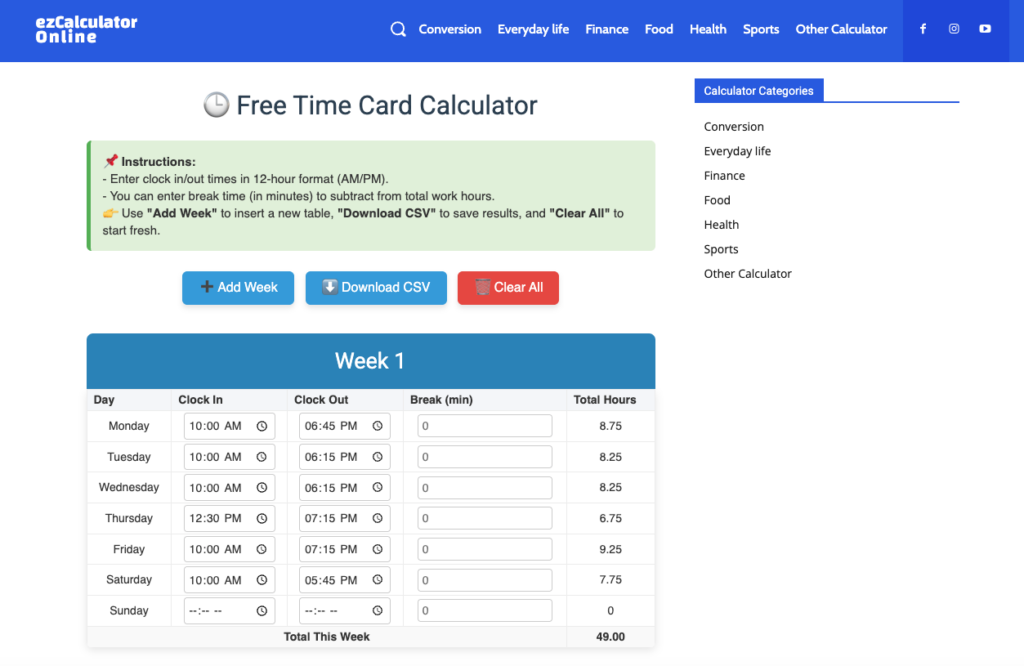Select Health in the navigation bar
The width and height of the screenshot is (1024, 666).
(707, 29)
